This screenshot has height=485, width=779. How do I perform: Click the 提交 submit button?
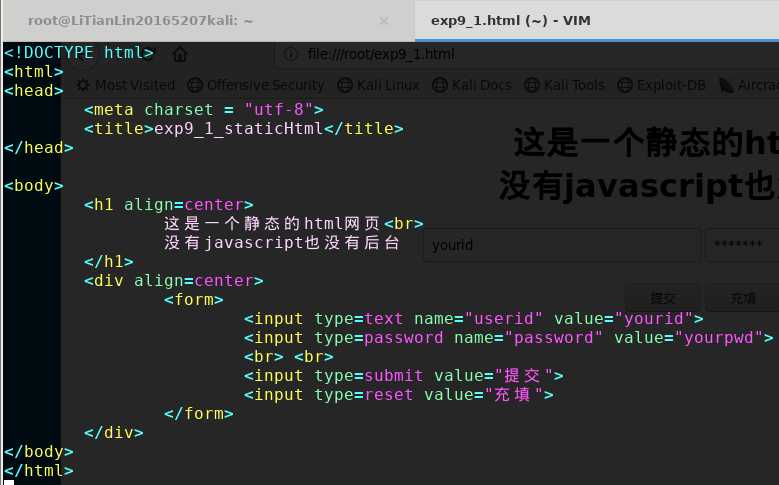662,298
